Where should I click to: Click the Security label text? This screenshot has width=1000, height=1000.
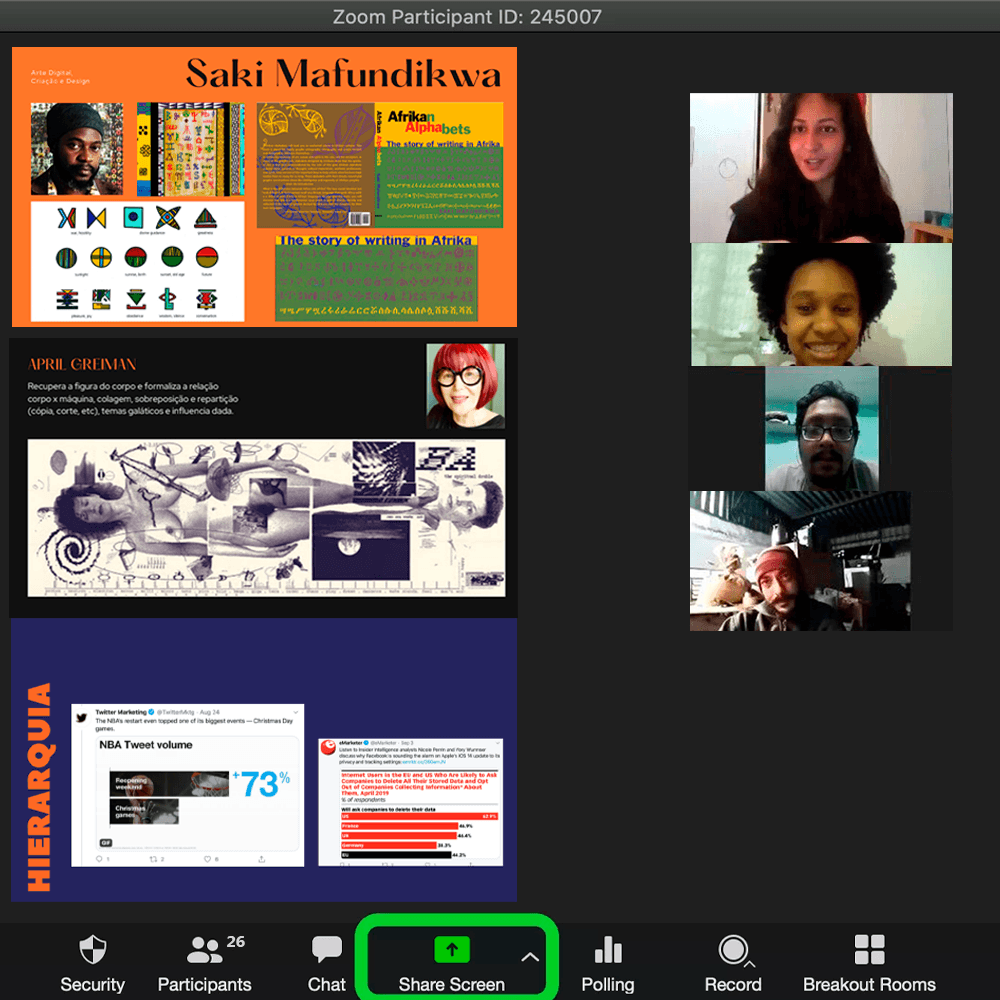92,985
